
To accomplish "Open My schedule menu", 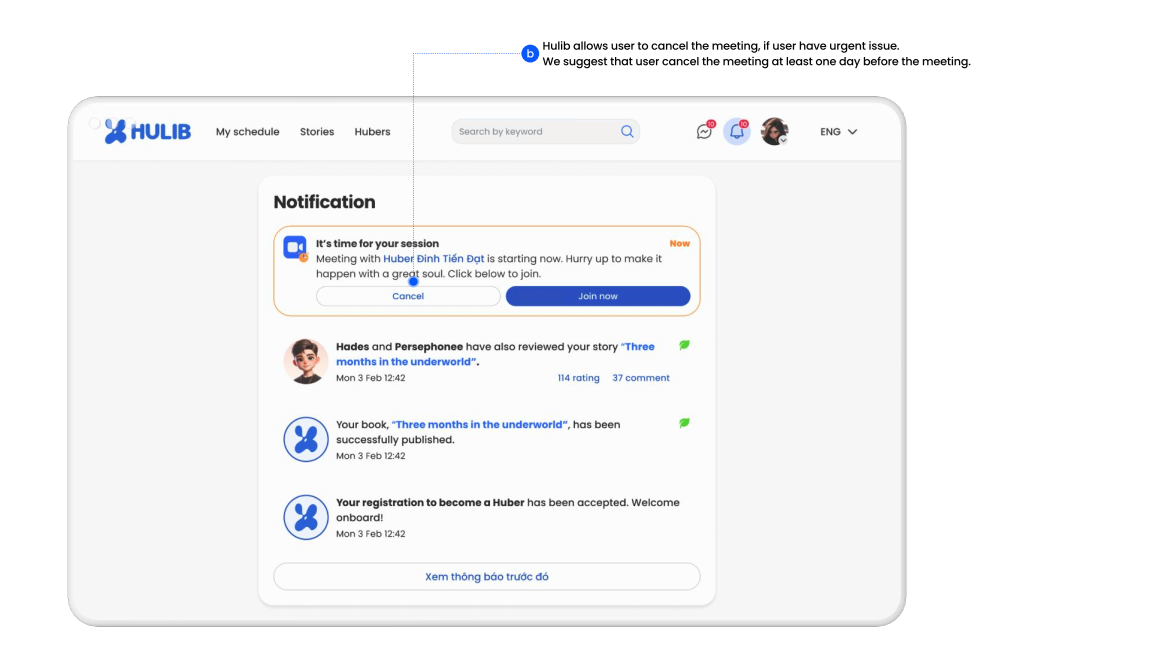I will (247, 132).
